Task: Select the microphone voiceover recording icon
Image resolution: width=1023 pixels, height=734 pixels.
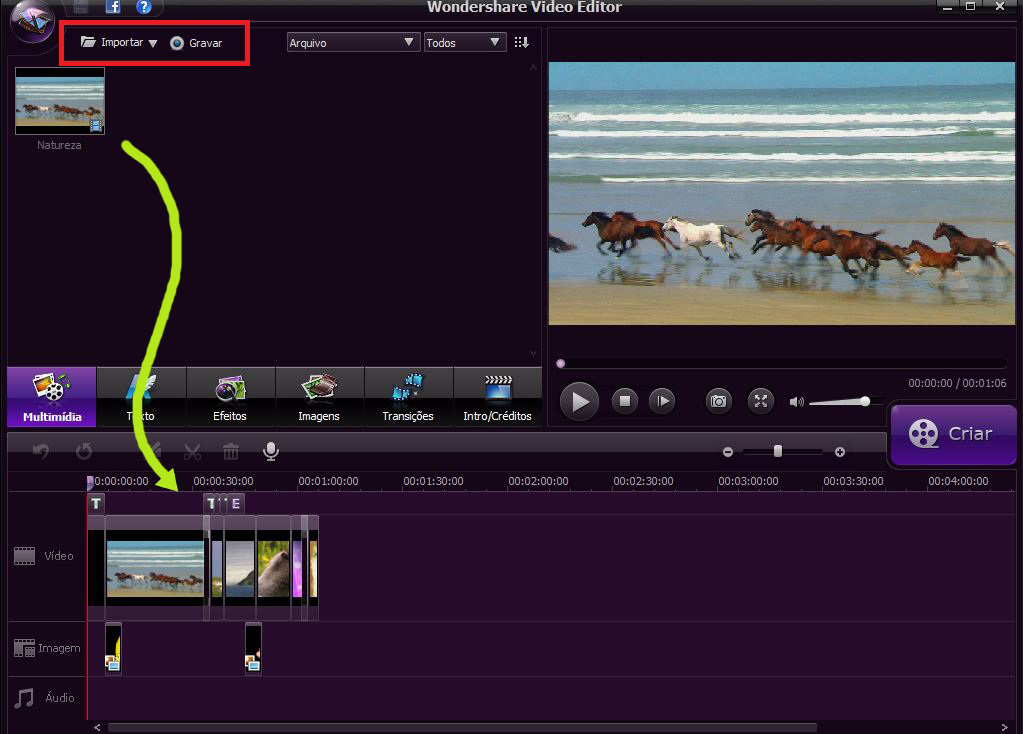Action: tap(270, 451)
